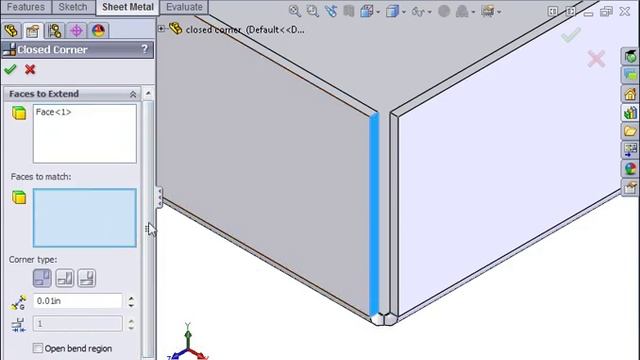Click the Section View icon
The image size is (640, 360).
coord(349,11)
